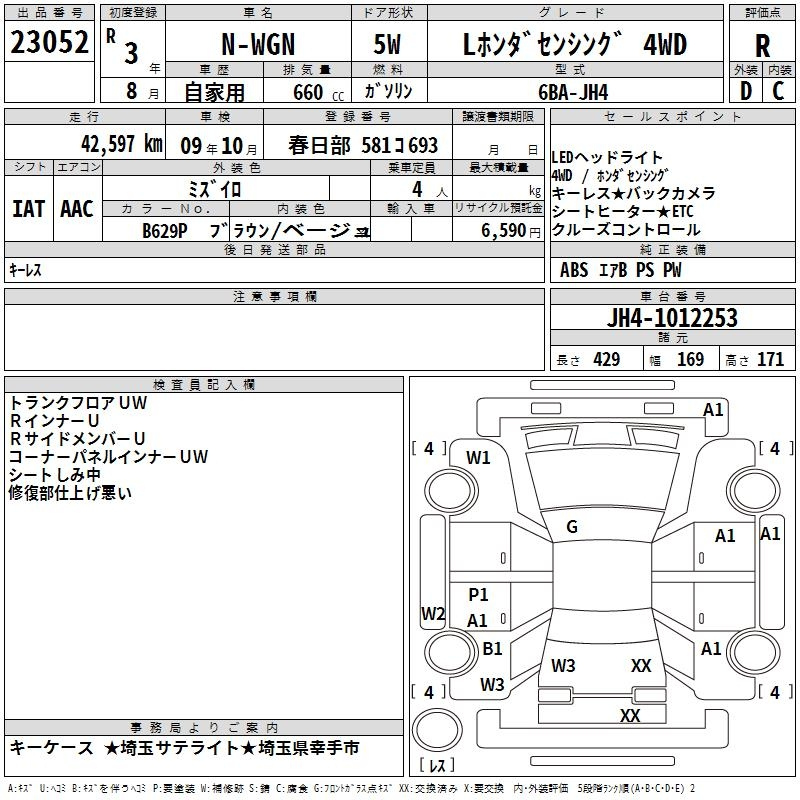
Task: Click the G windshield mark on car diagram
Action: (572, 527)
